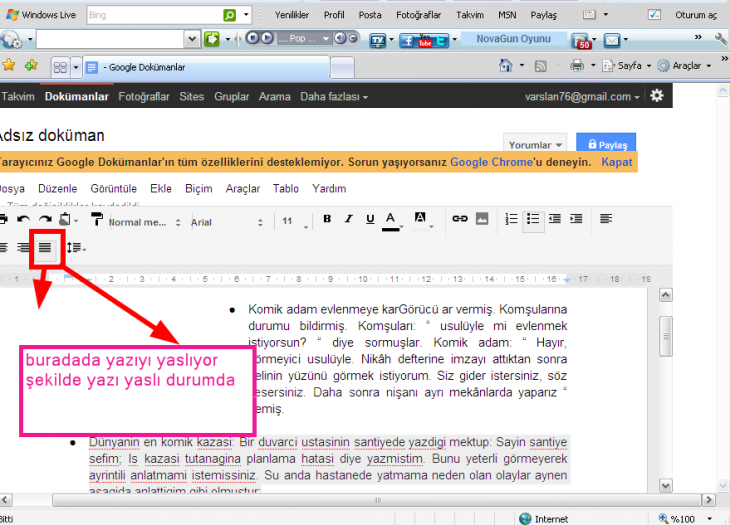Open the blank new browser tab

(x=342, y=67)
